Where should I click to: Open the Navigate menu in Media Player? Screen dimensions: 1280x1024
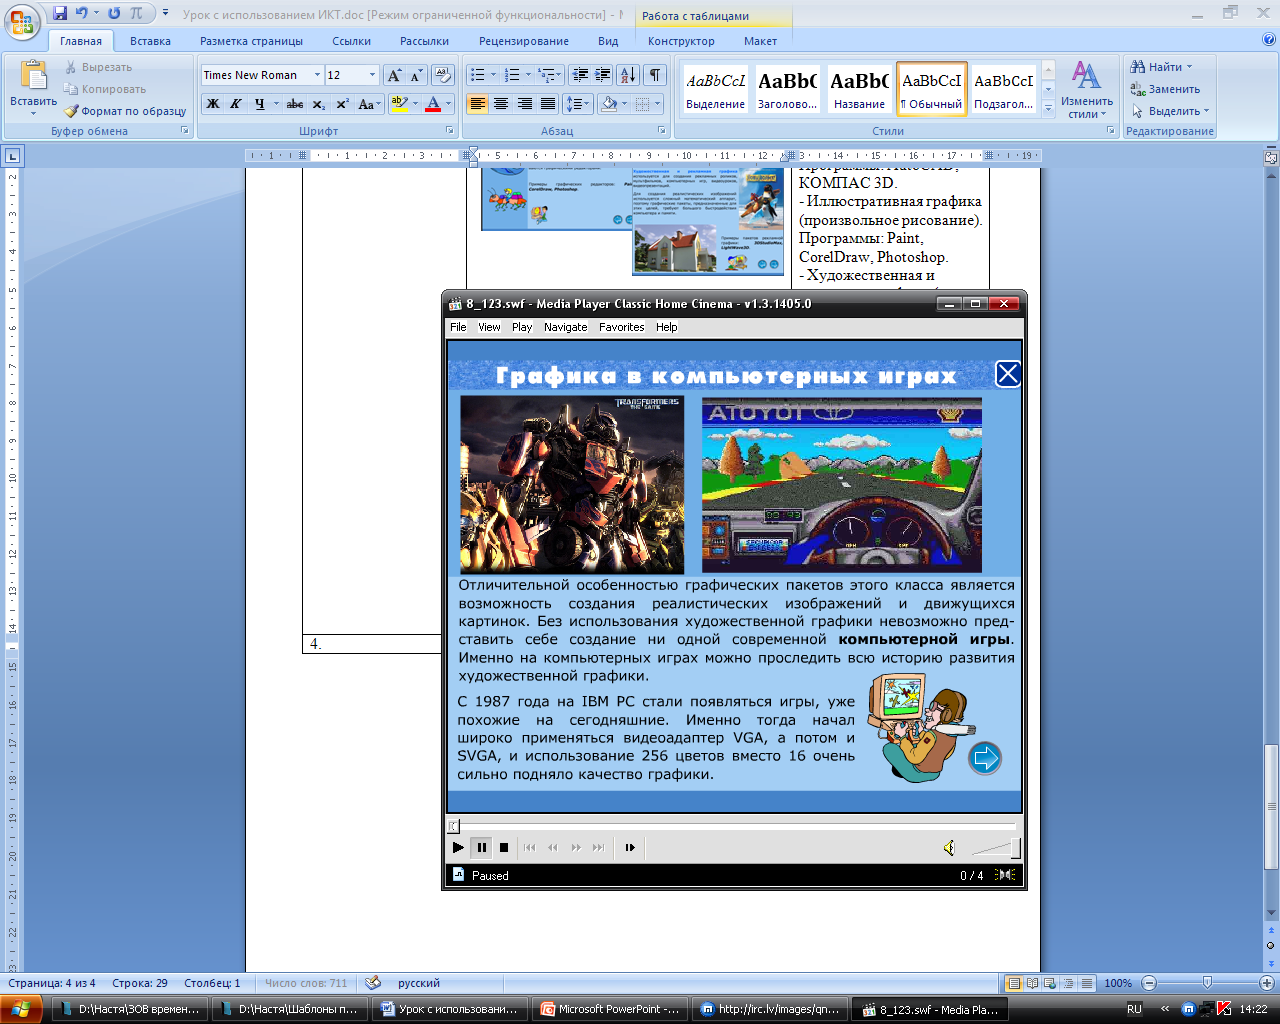[565, 327]
